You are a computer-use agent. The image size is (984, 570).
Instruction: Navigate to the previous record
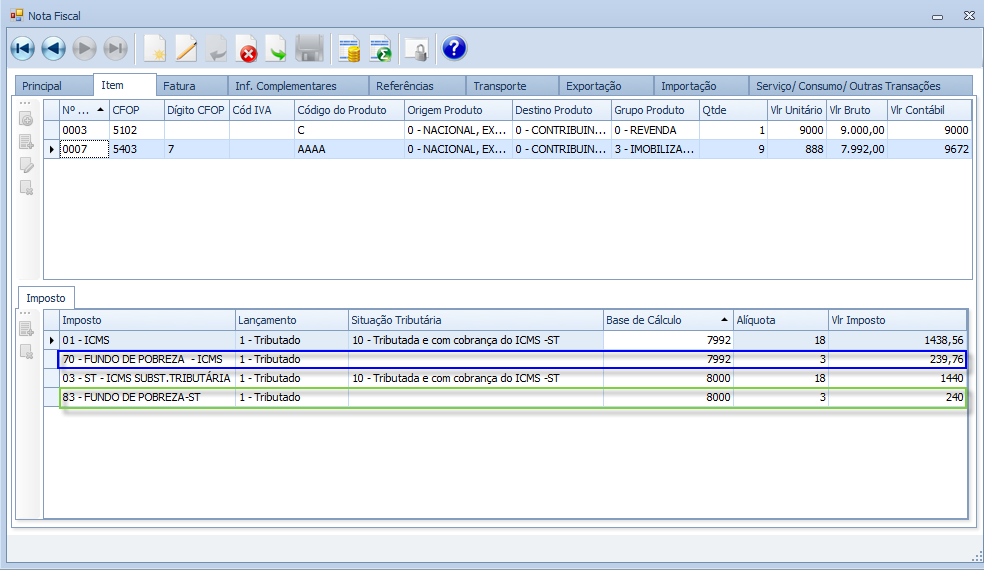[x=54, y=48]
